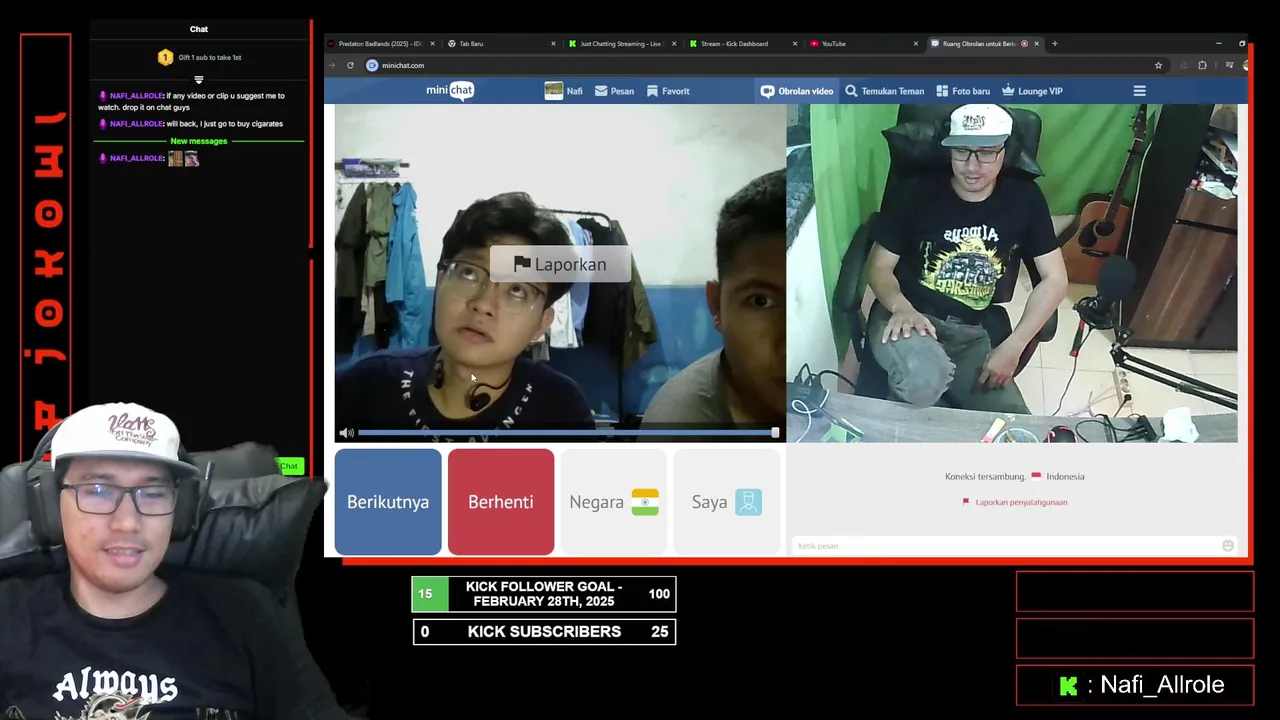1280x720 pixels.
Task: Click the Kick logo near Nafi_Allrole
Action: 1069,686
